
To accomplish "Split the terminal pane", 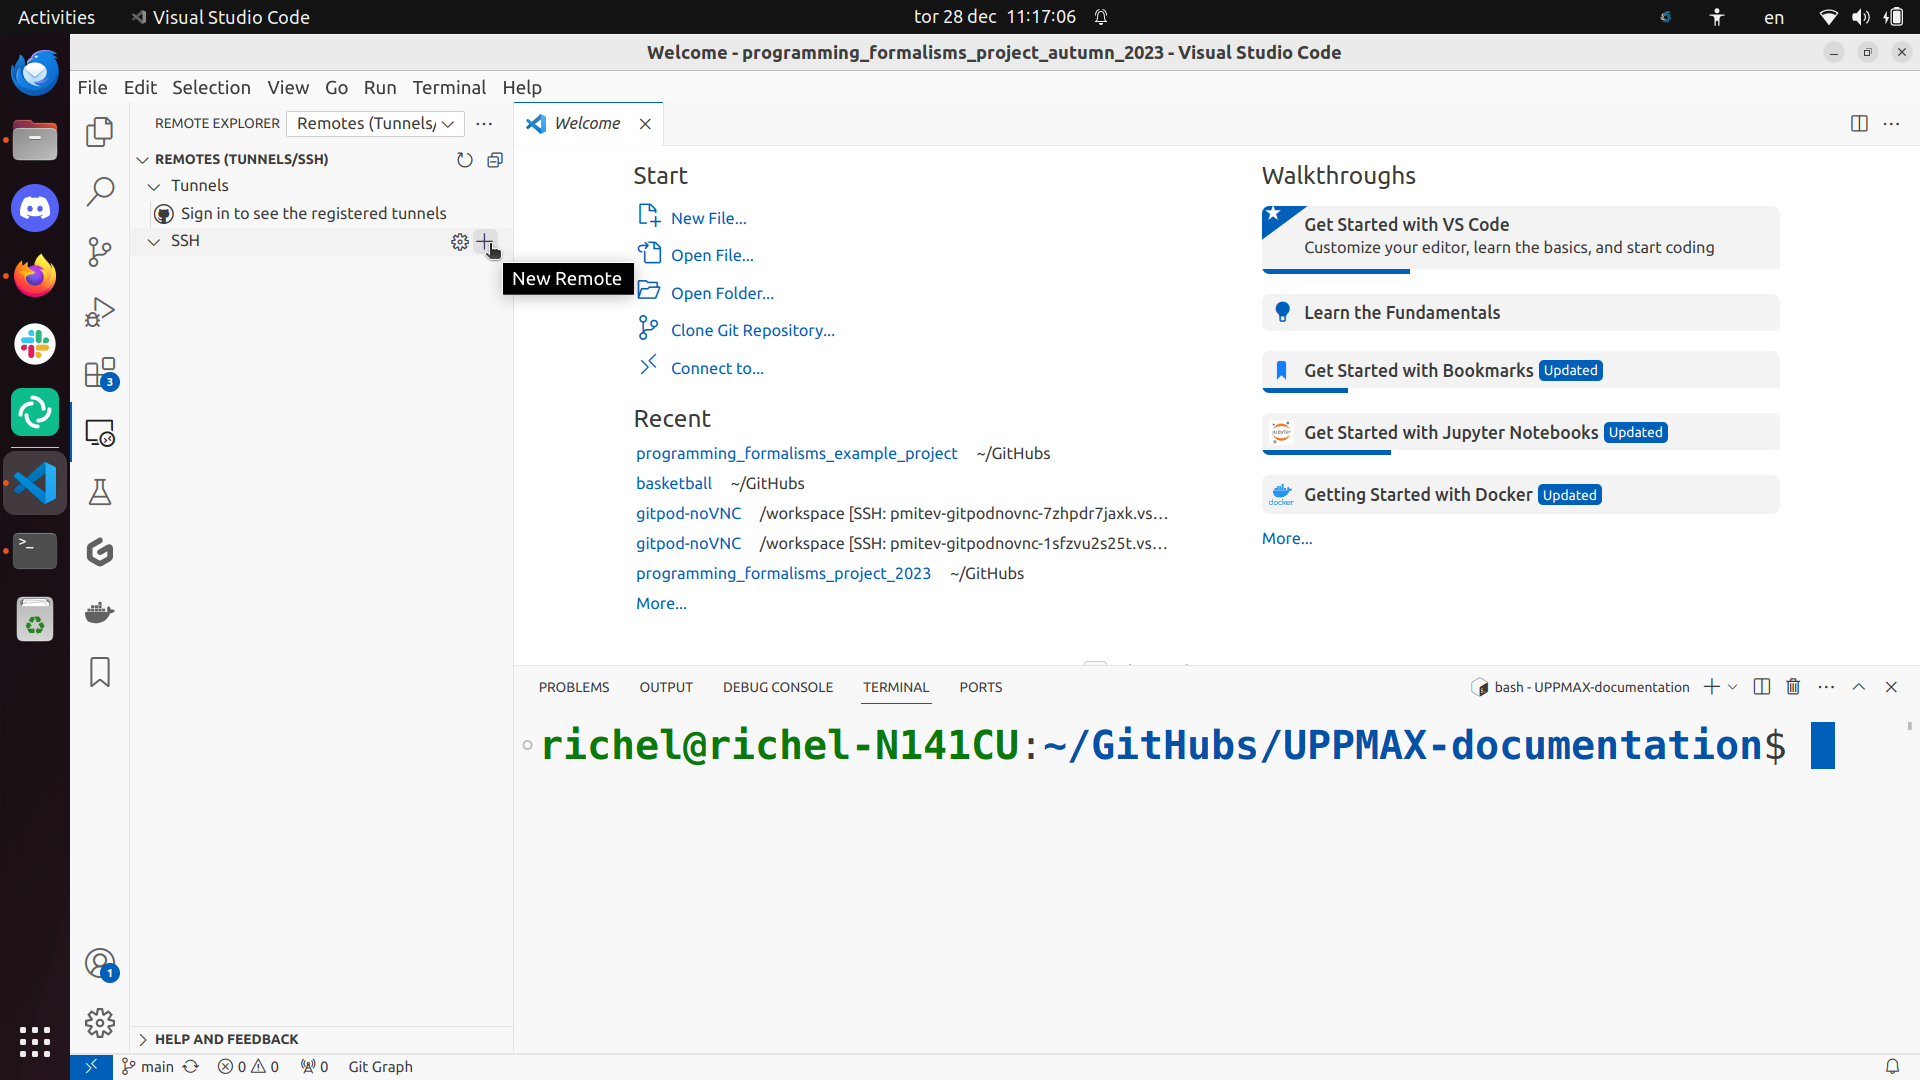I will 1761,687.
